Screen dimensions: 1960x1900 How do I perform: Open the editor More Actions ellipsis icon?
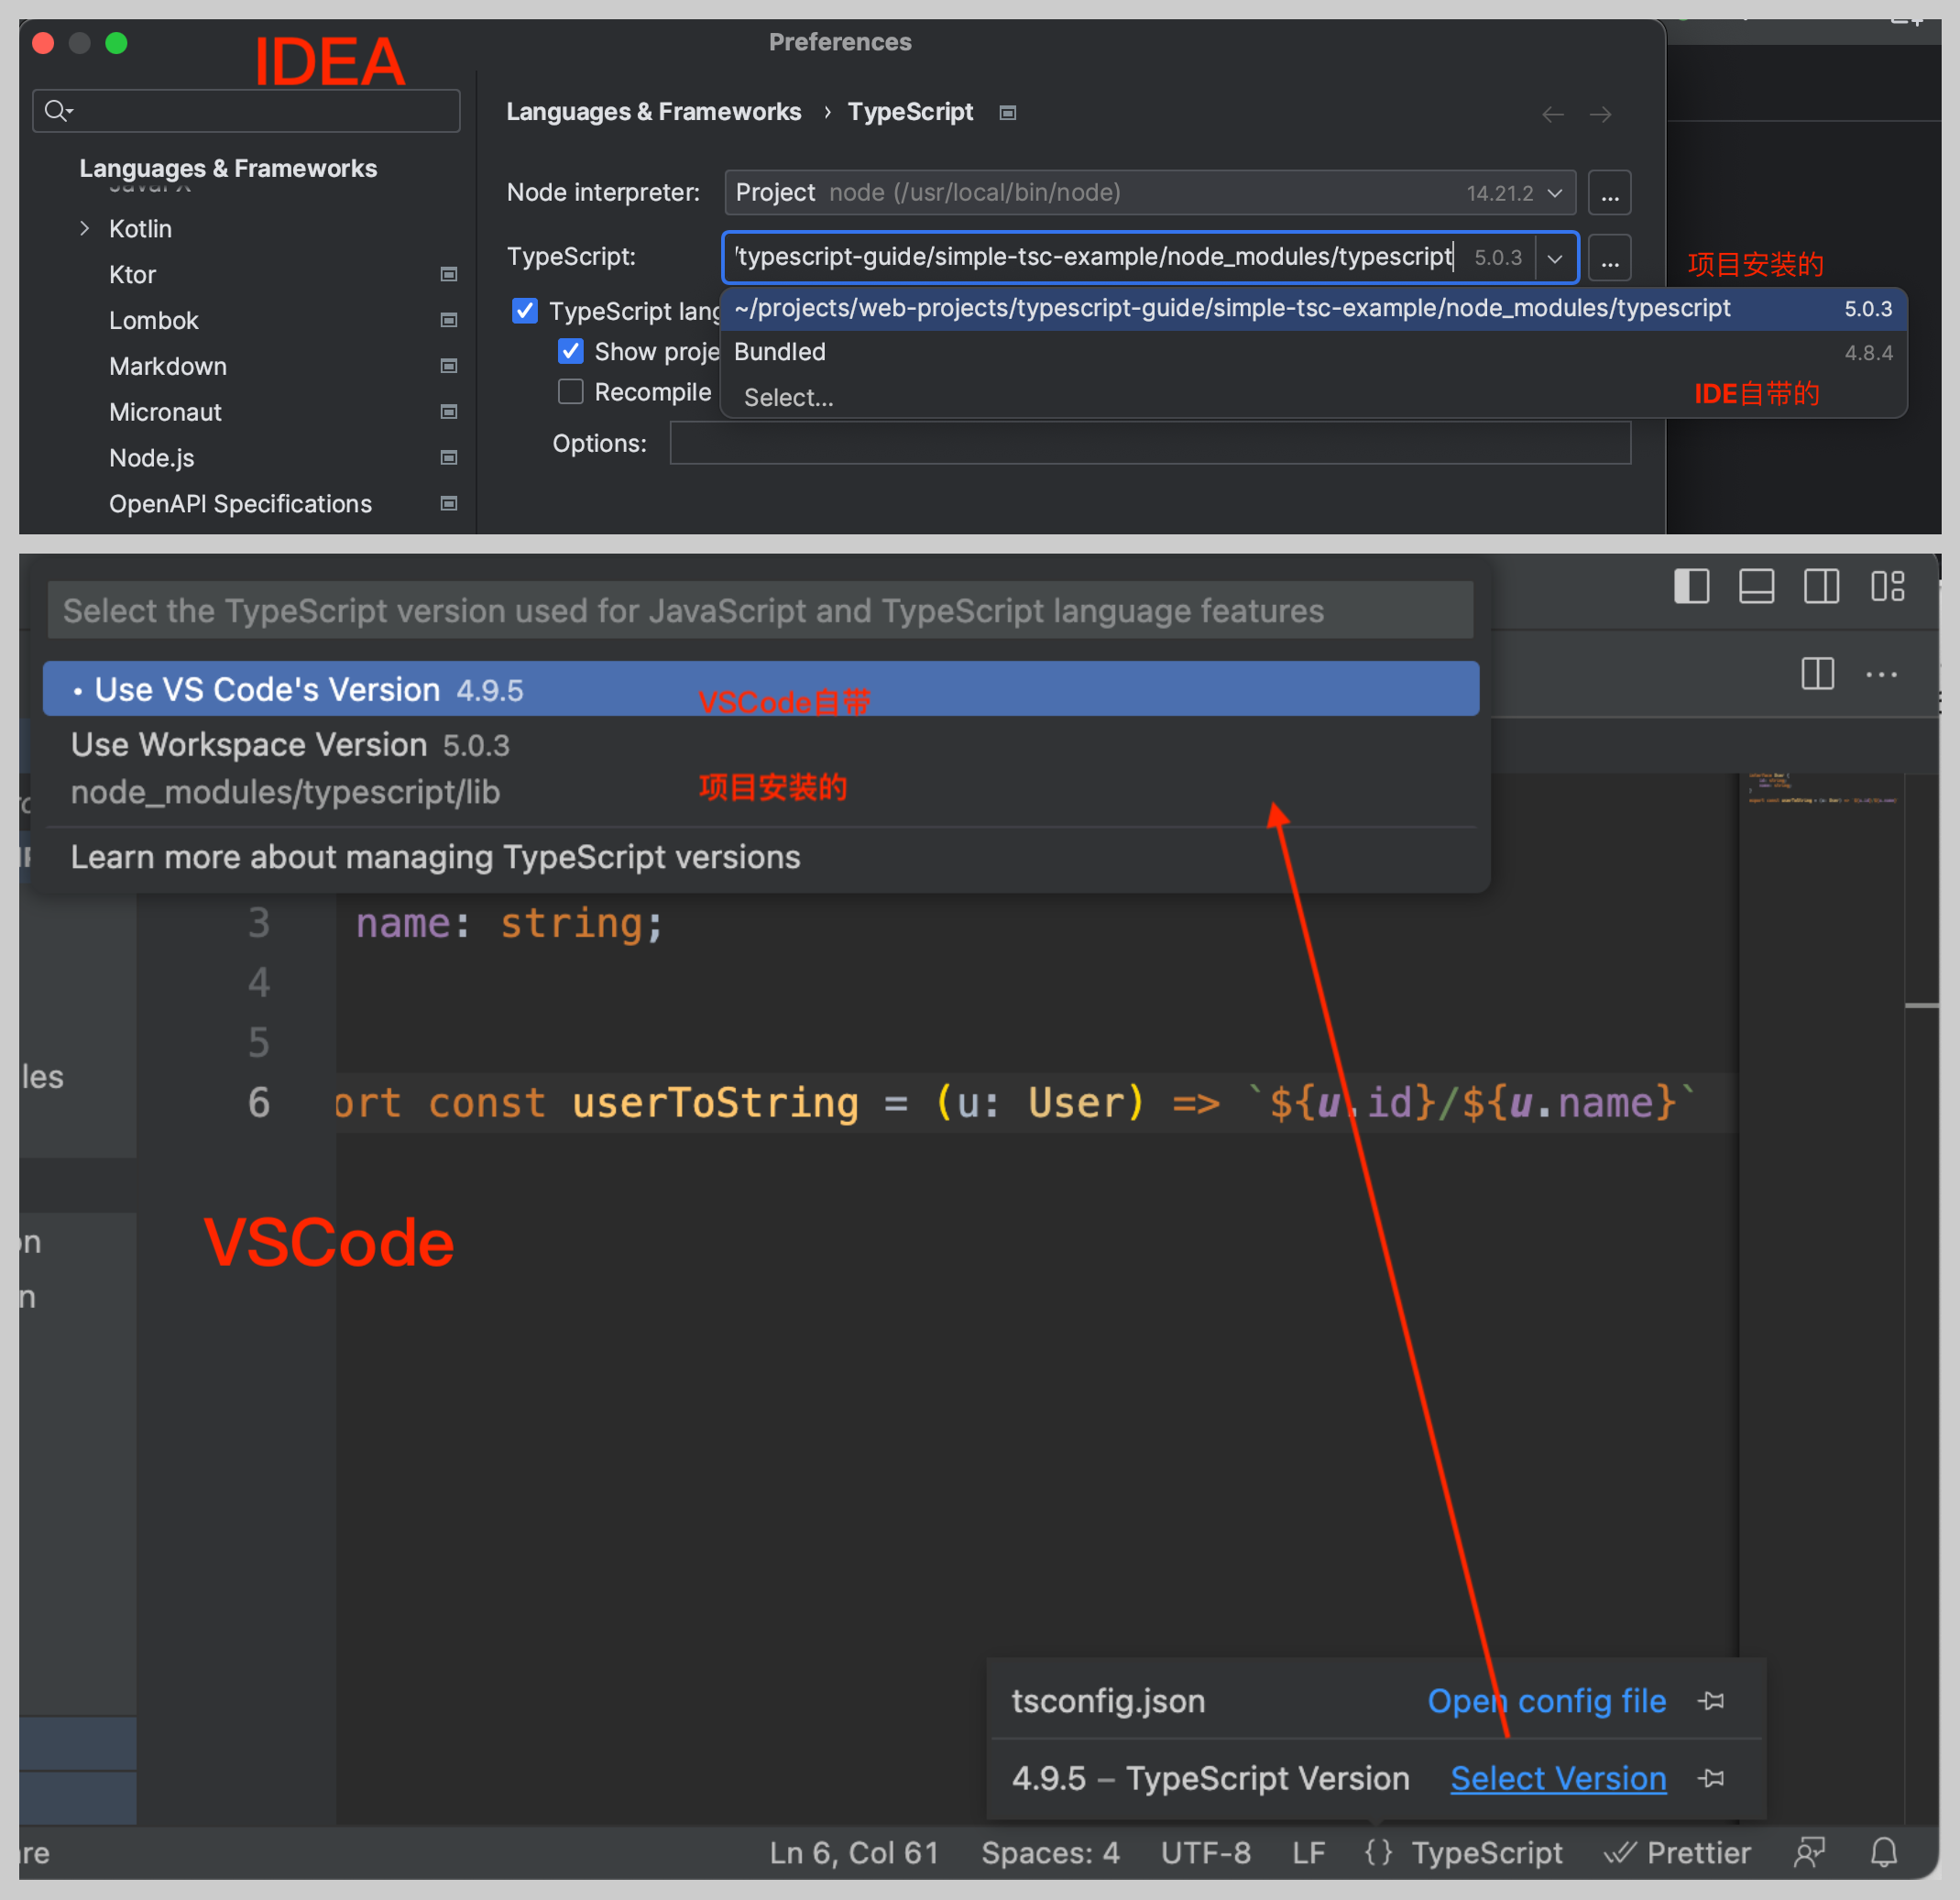(1881, 675)
